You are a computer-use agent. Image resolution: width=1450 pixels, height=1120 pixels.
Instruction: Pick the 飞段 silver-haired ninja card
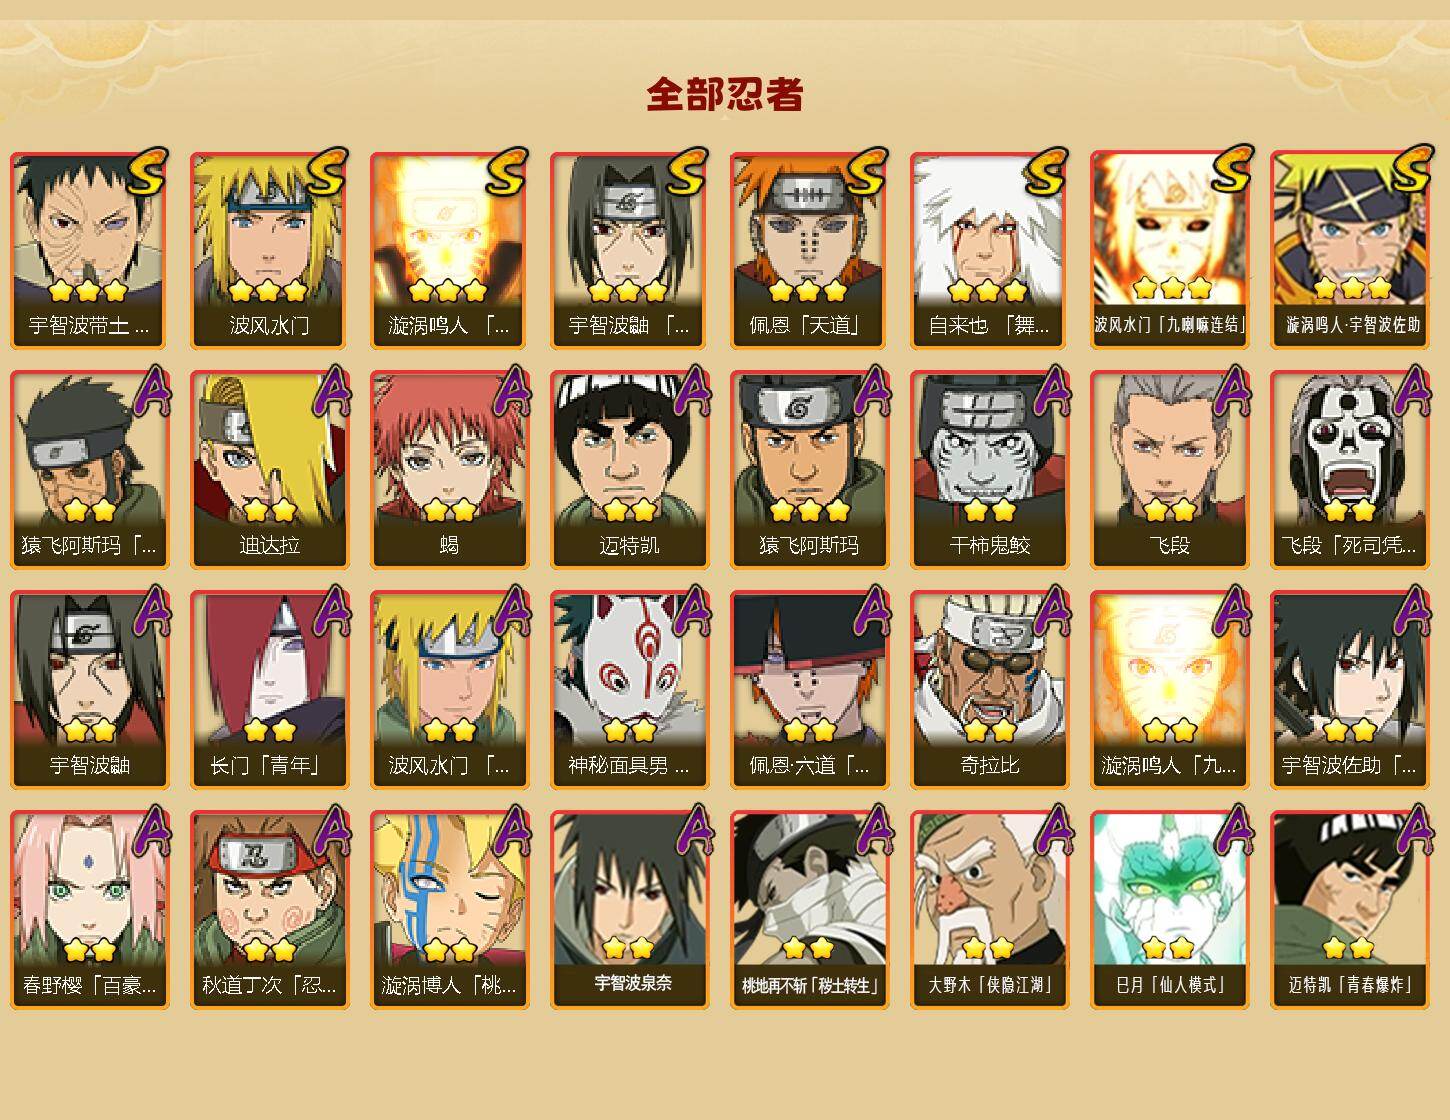(1169, 470)
